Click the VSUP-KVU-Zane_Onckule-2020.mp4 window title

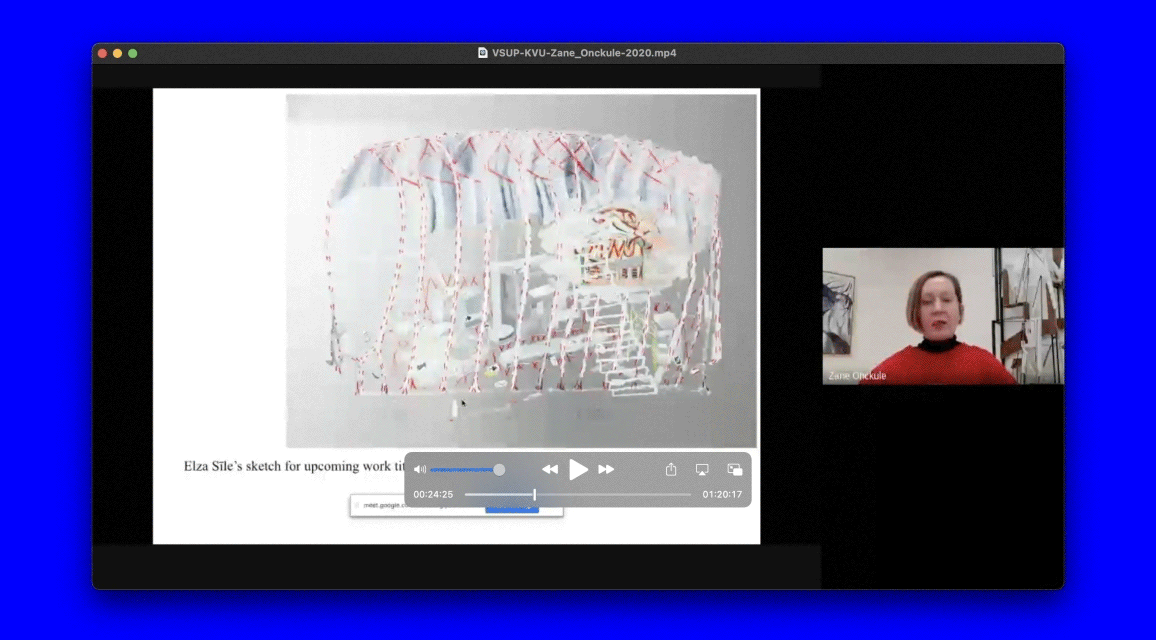tap(584, 53)
